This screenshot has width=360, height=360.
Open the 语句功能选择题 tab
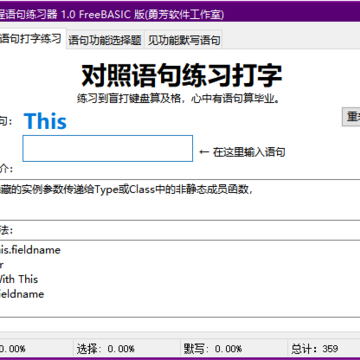click(105, 40)
